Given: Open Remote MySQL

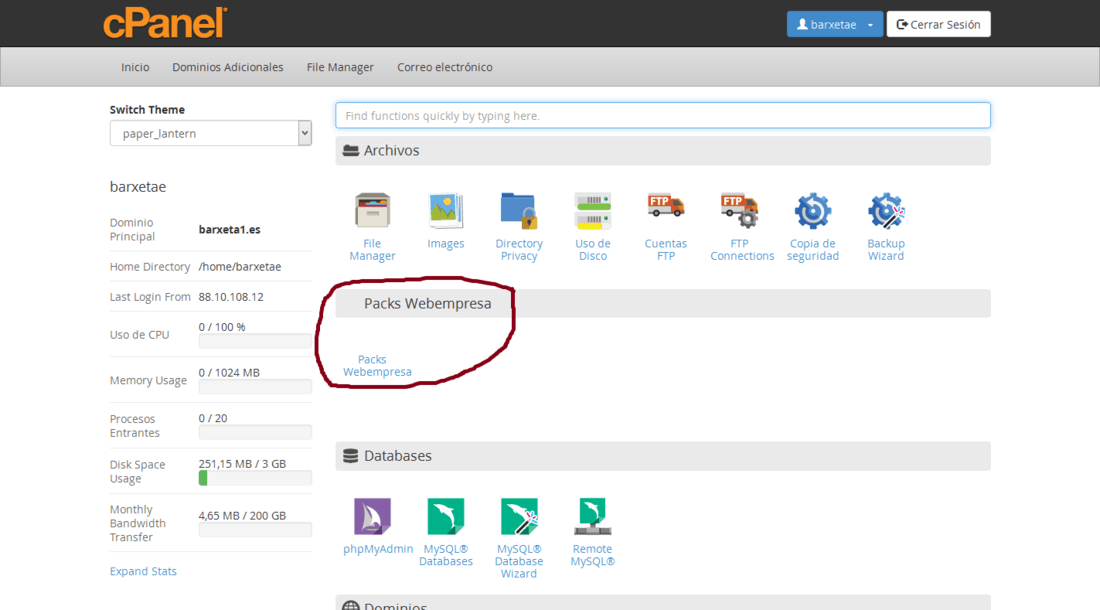Looking at the screenshot, I should tap(592, 516).
